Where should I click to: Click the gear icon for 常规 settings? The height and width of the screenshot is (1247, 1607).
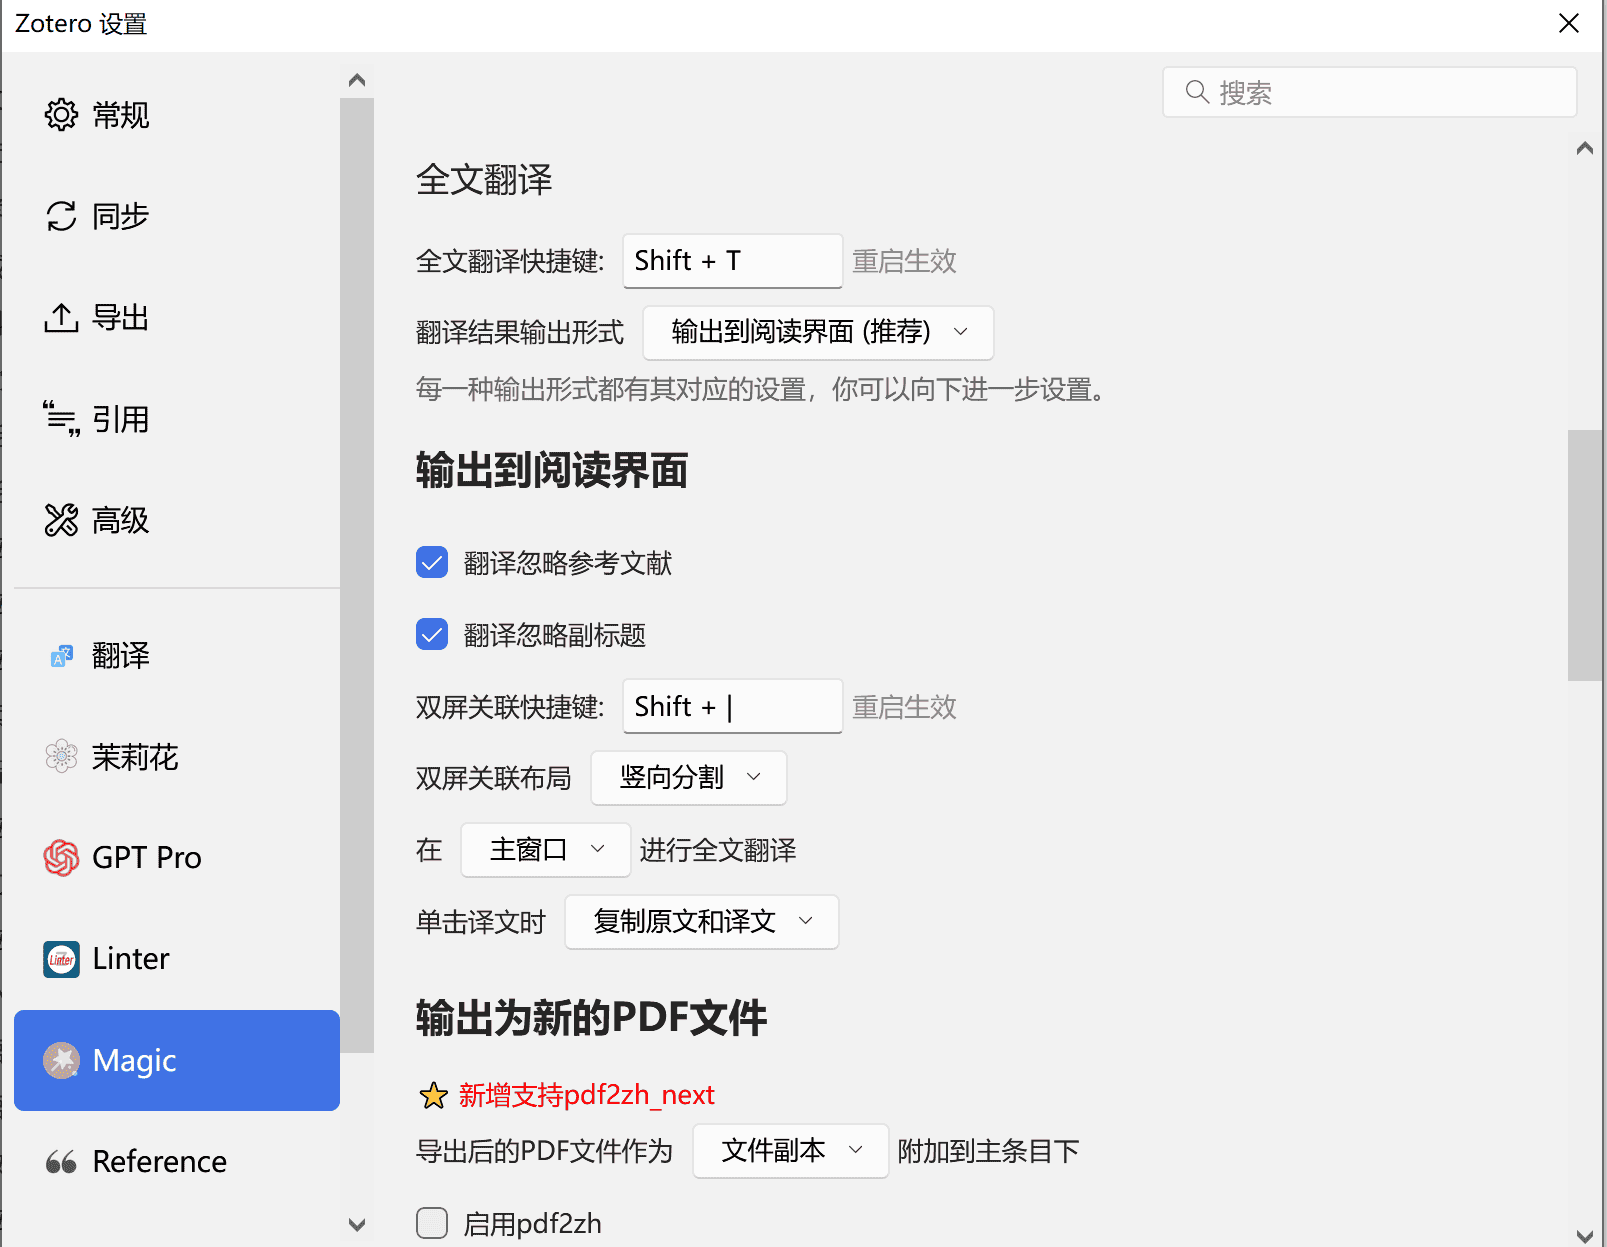pos(61,115)
